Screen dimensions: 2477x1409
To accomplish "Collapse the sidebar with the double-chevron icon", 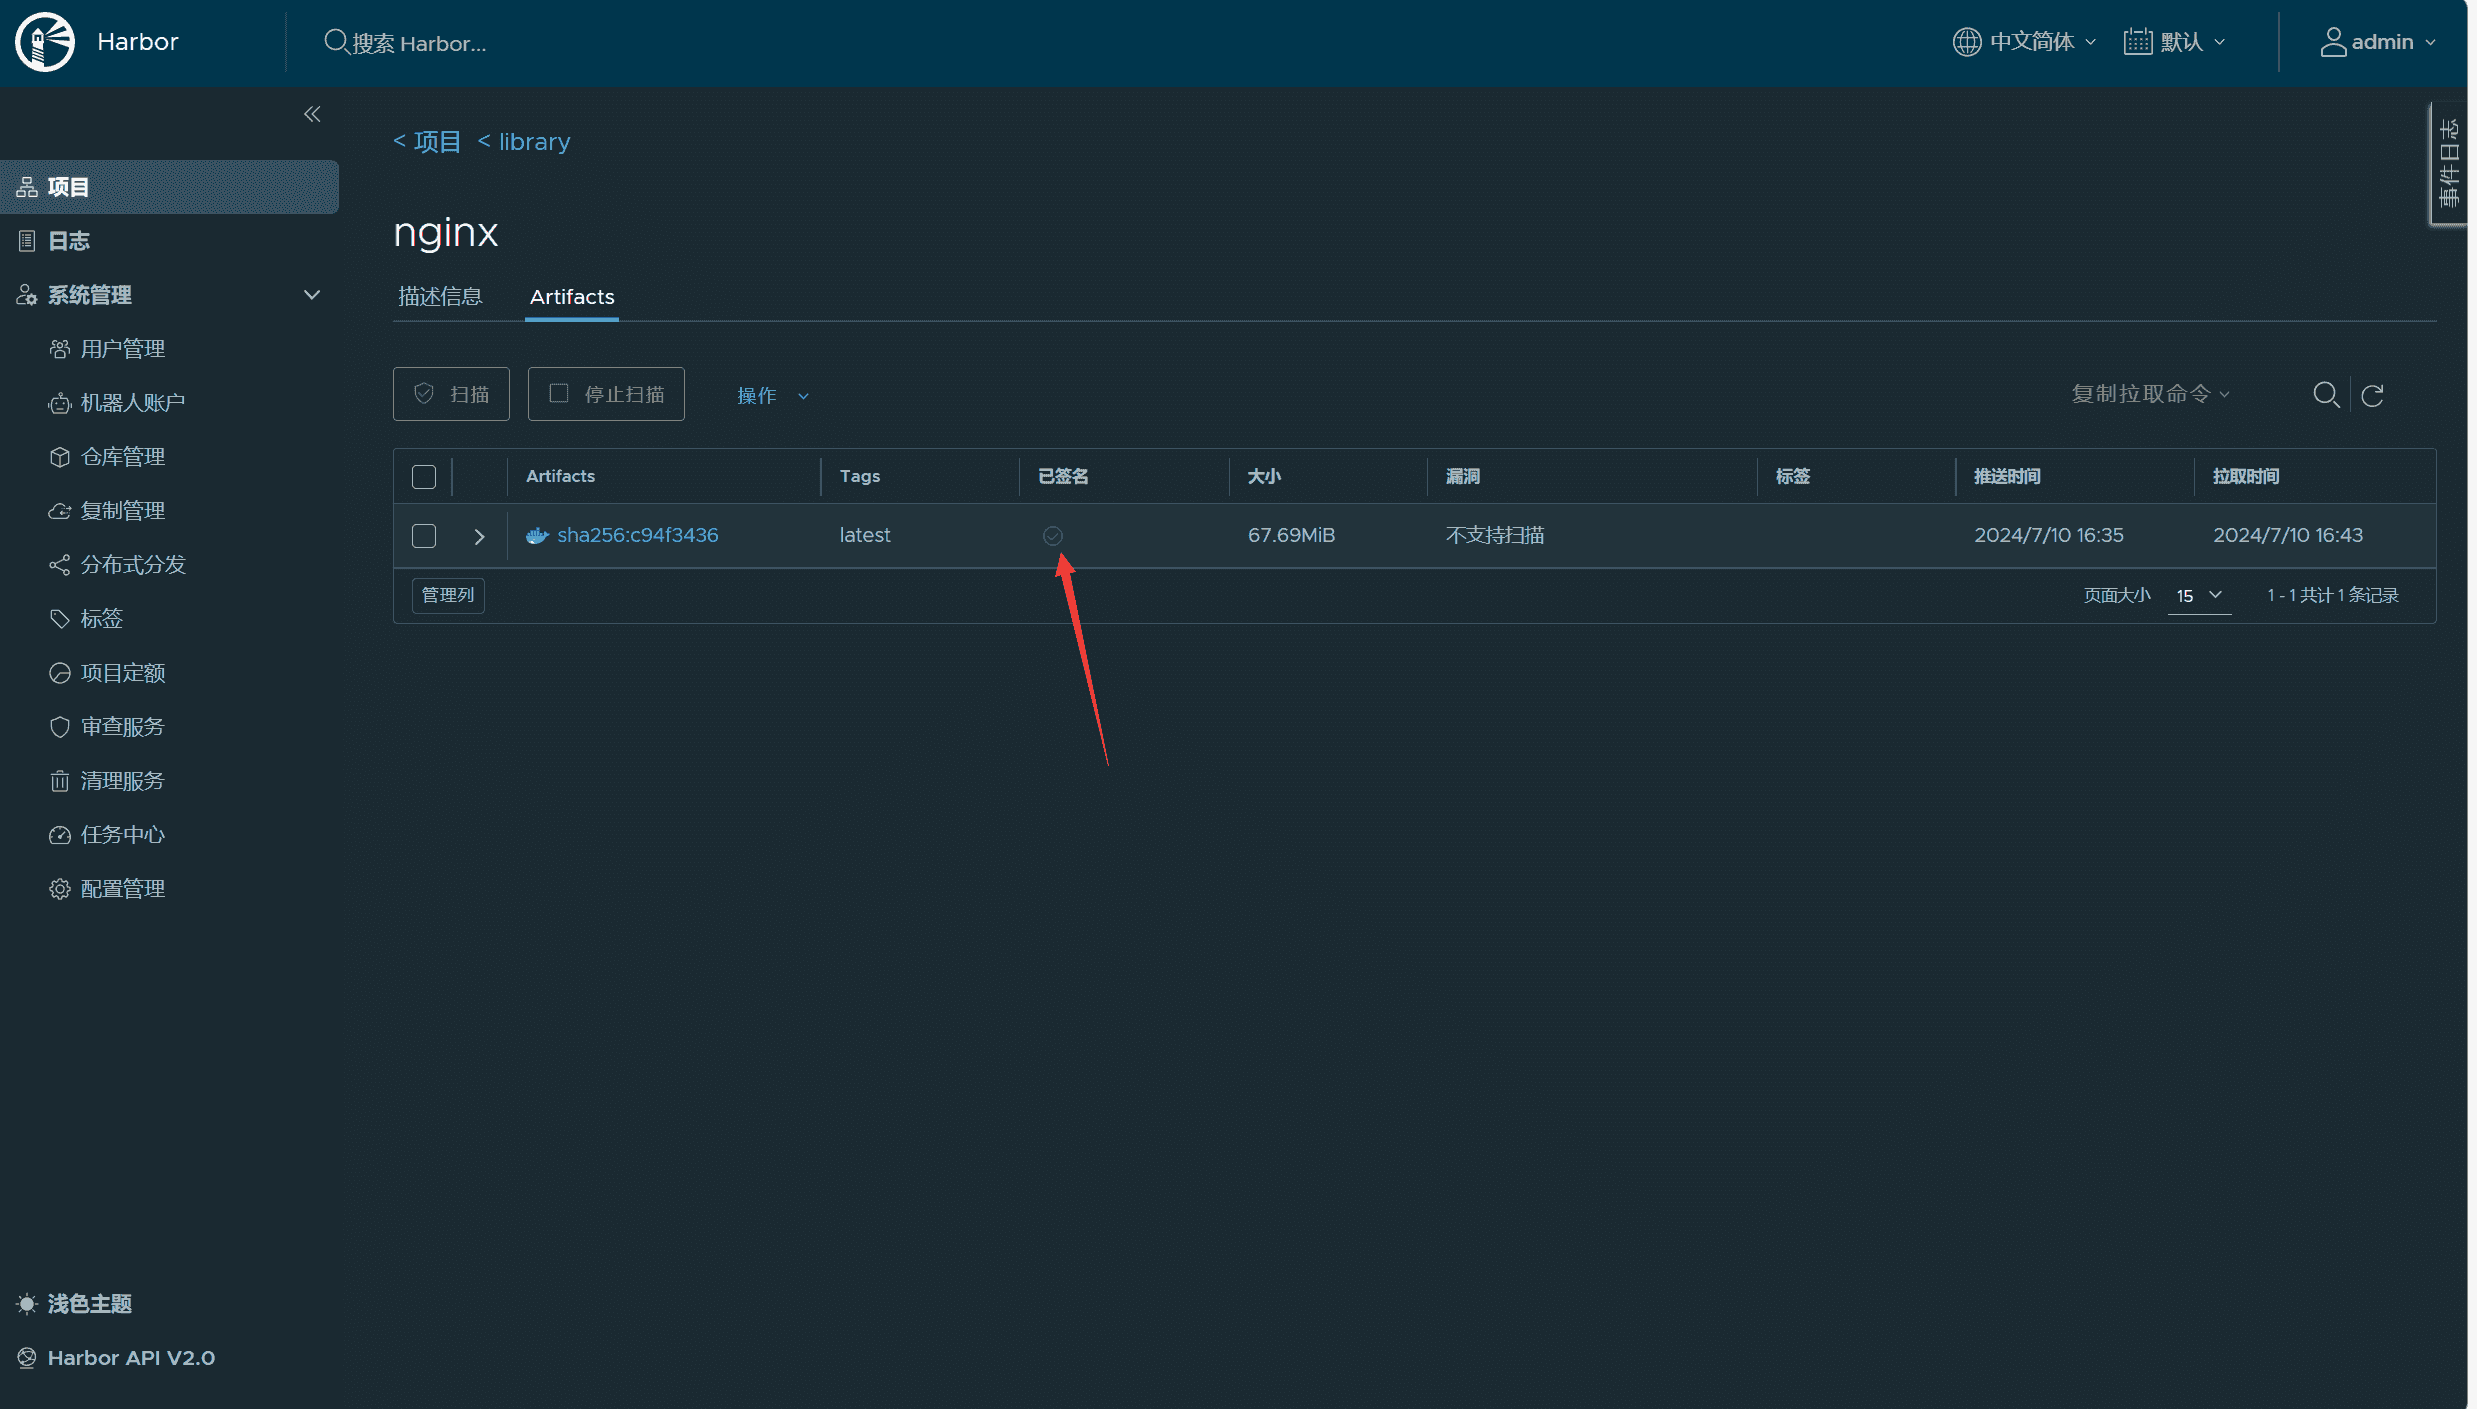I will pyautogui.click(x=312, y=114).
